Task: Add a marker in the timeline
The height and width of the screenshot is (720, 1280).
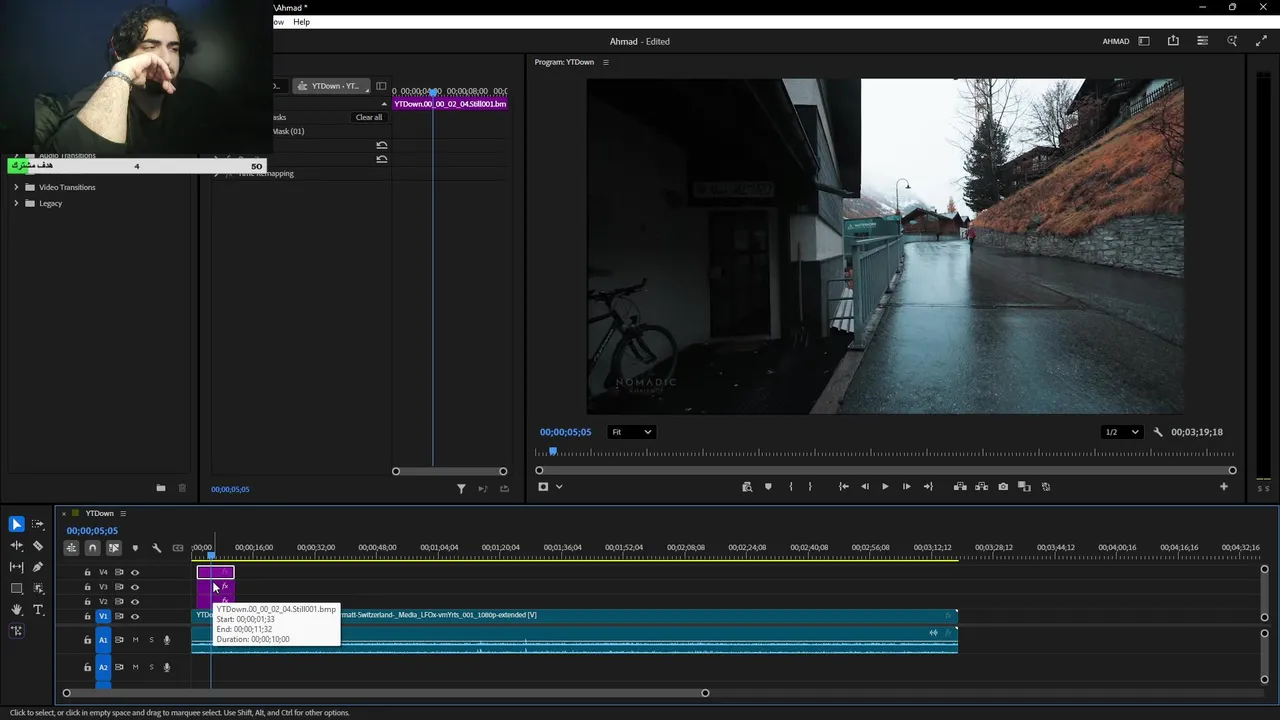Action: (x=135, y=548)
